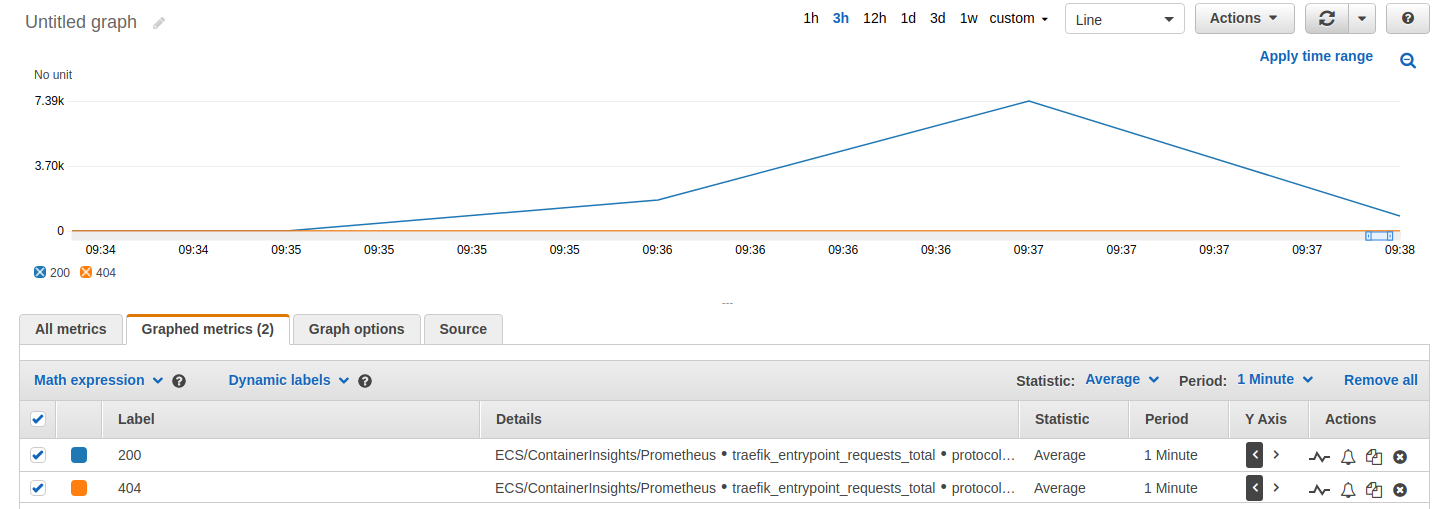Create alarm with bell icon for 200 row
The height and width of the screenshot is (509, 1441).
click(1348, 456)
